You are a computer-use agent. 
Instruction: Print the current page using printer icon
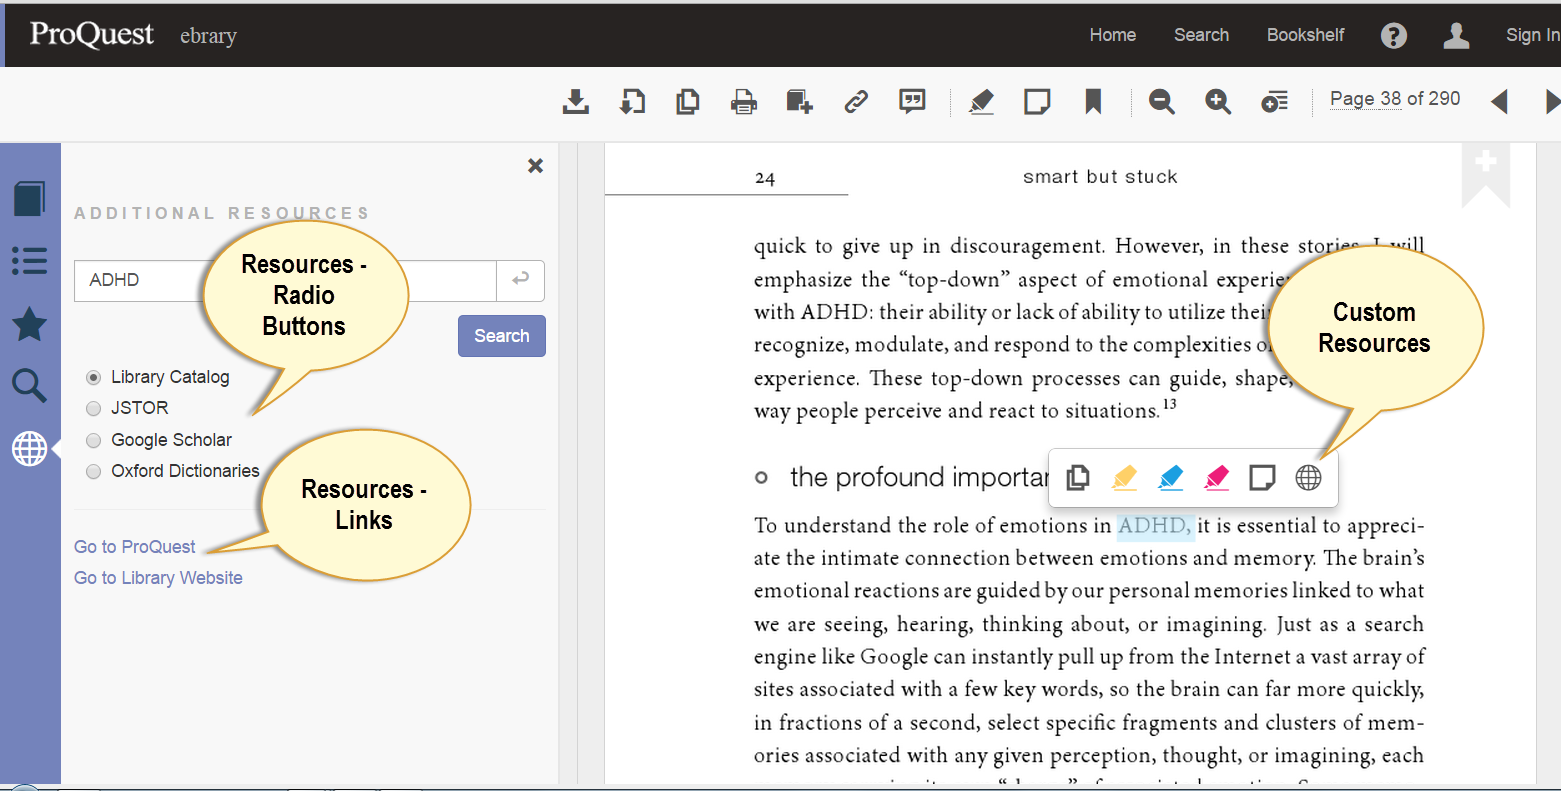(x=743, y=101)
